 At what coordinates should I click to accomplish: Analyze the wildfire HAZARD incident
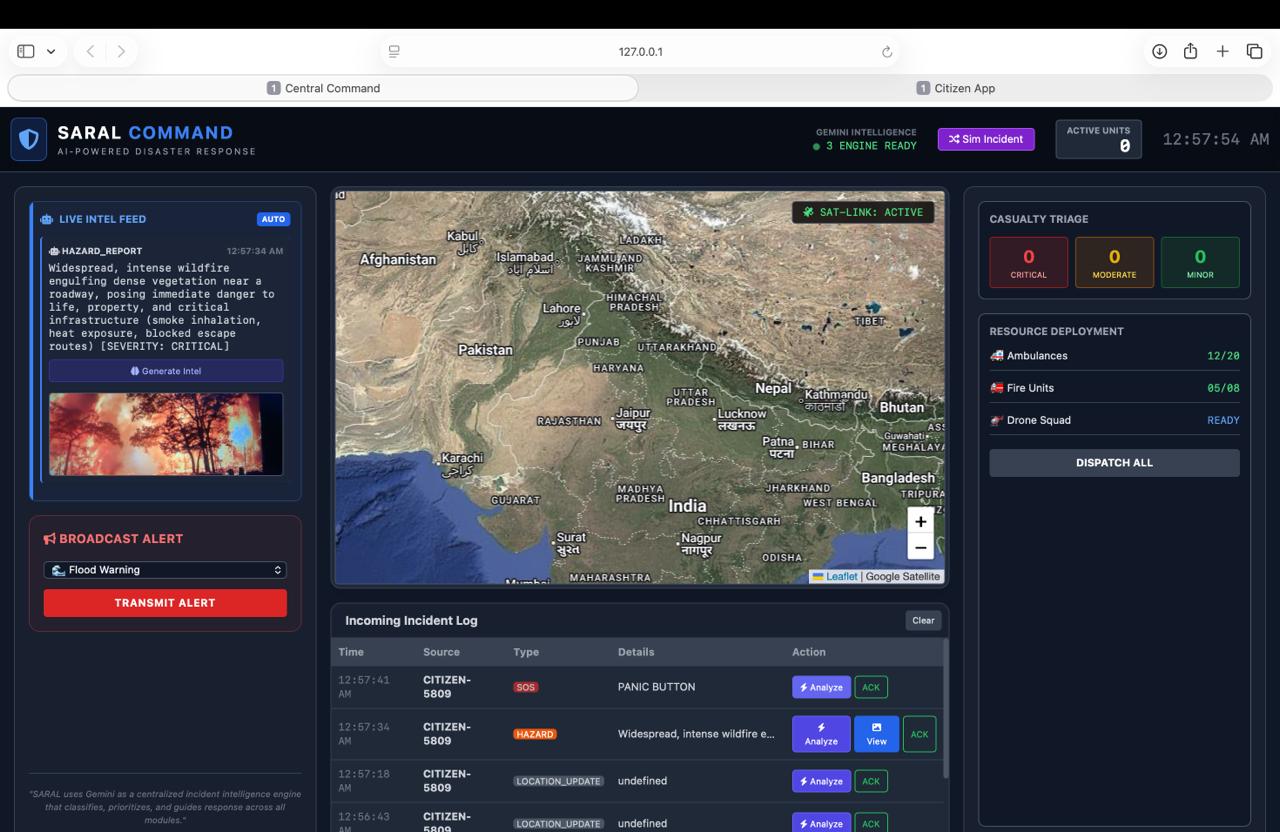click(821, 734)
